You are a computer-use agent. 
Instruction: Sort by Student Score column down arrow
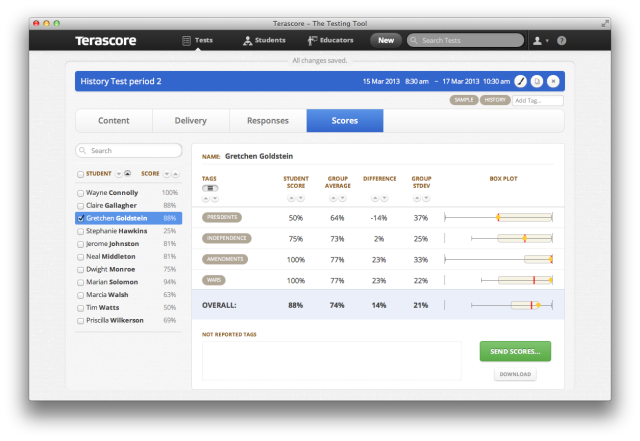300,198
